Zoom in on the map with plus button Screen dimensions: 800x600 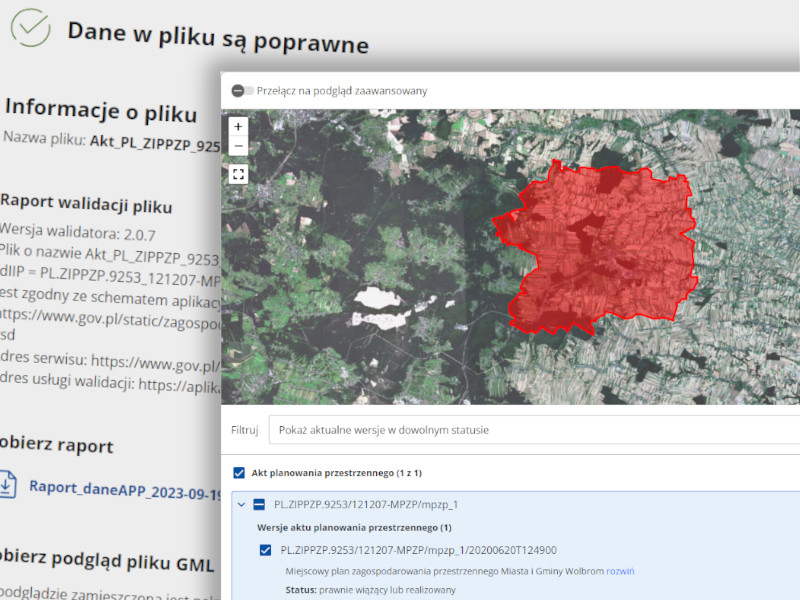point(238,127)
